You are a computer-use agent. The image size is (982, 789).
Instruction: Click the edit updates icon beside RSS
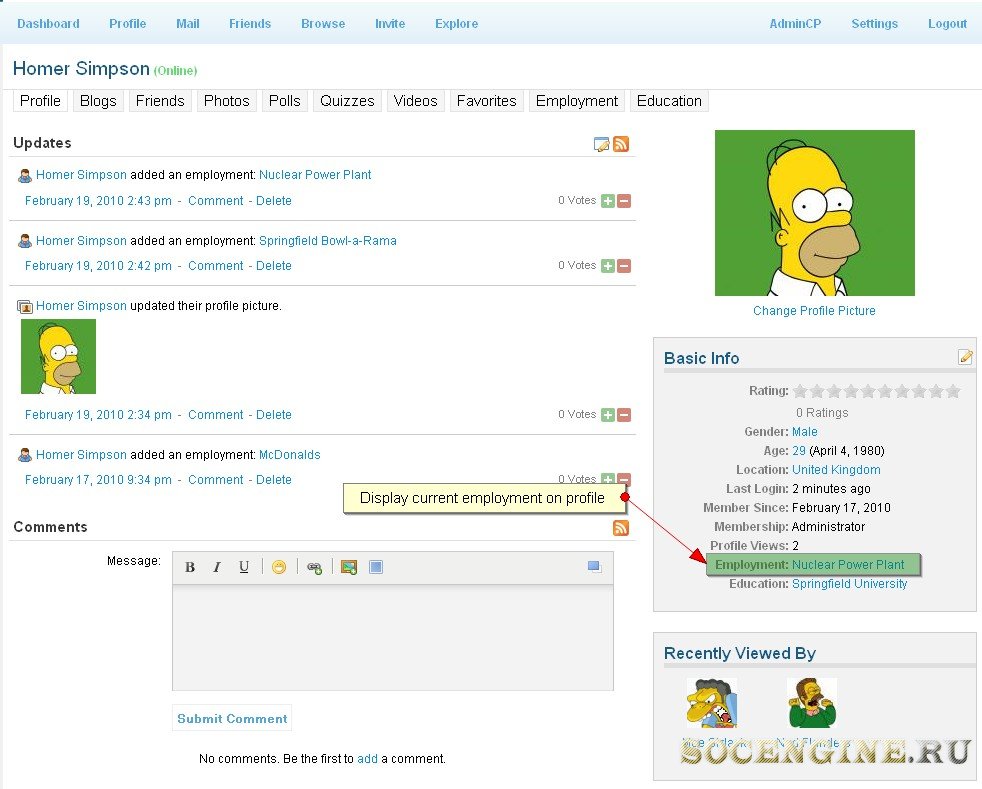[x=601, y=144]
